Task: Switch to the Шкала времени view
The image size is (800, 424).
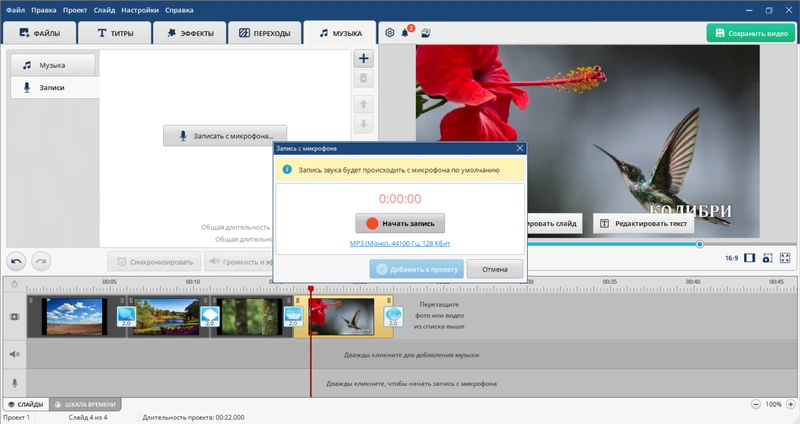Action: tap(85, 404)
